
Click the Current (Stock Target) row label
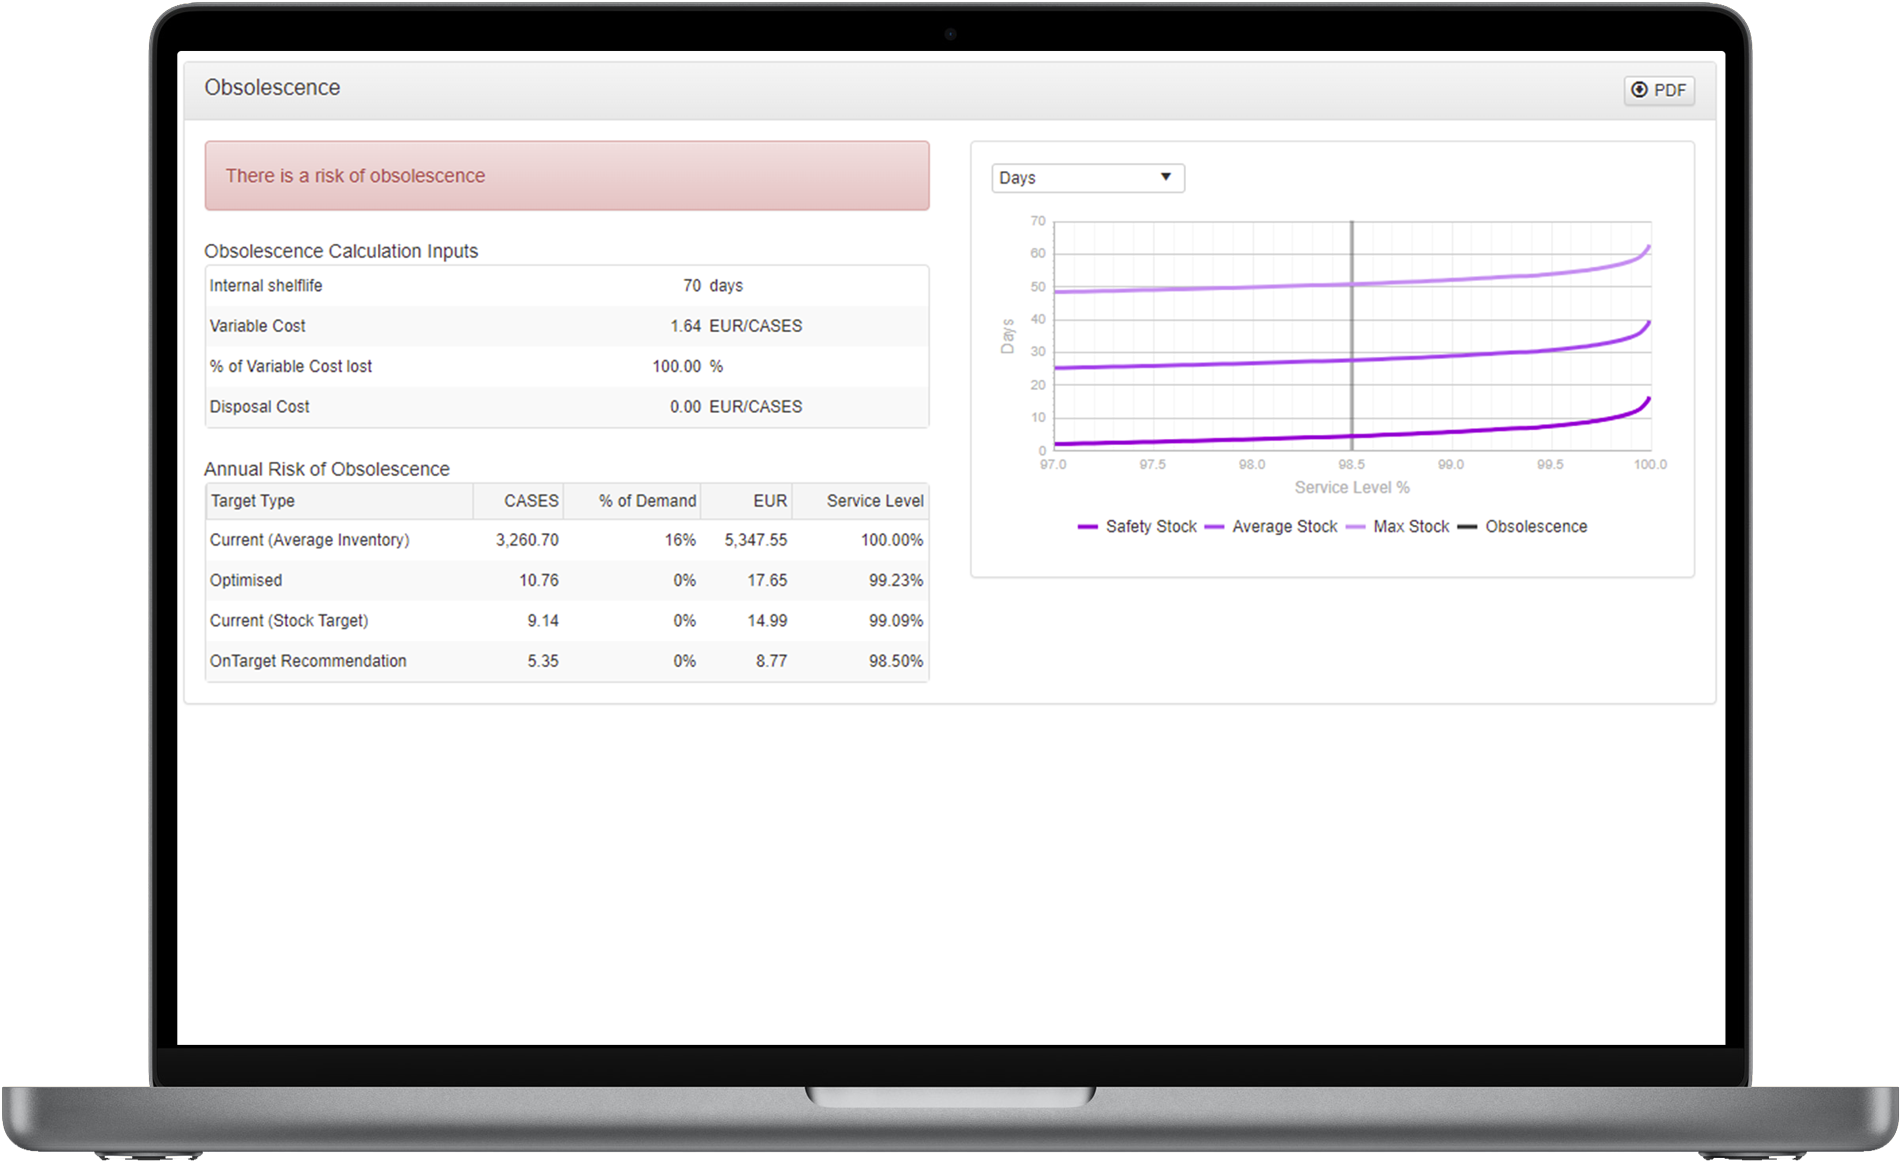tap(289, 621)
